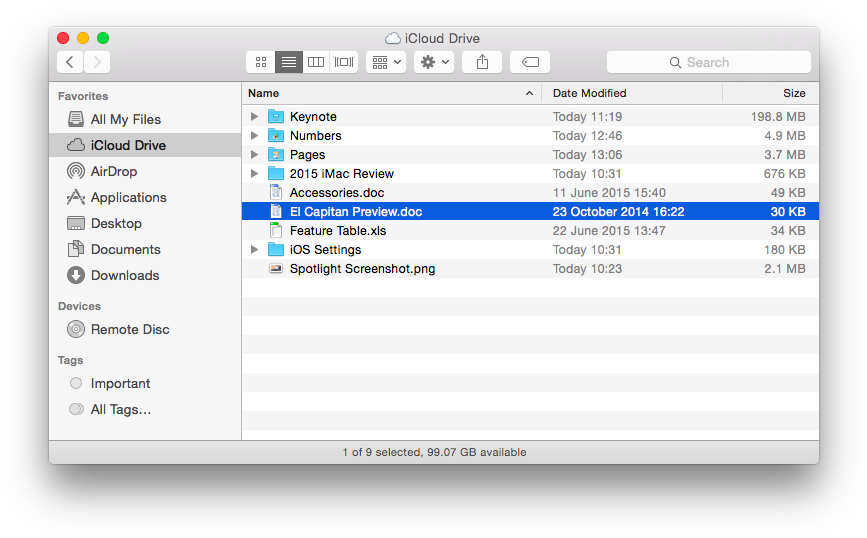Open Downloads in the sidebar

pos(124,275)
